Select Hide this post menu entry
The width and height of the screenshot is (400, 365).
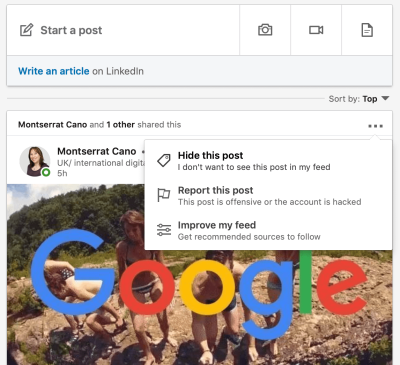pyautogui.click(x=268, y=161)
